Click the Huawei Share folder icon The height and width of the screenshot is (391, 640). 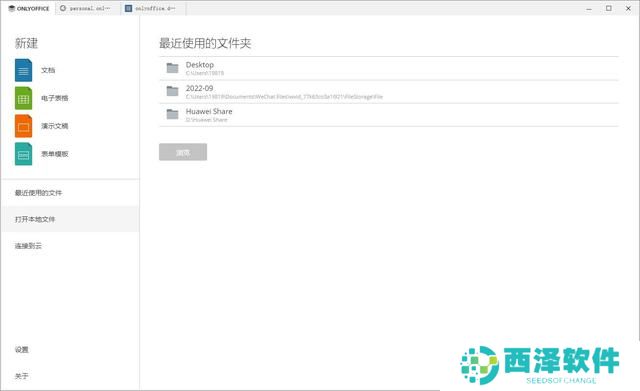point(173,114)
